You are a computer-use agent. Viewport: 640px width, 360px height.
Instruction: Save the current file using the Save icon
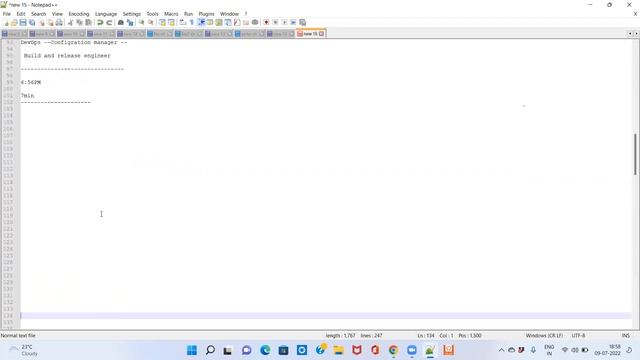point(23,22)
